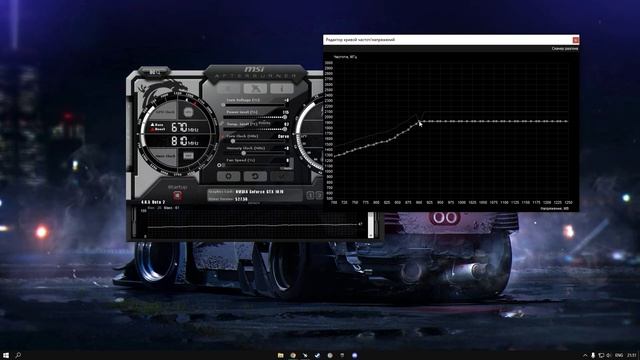Viewport: 640px width, 360px height.
Task: Click the Kombustor K button in Afterburner
Action: (x=228, y=88)
